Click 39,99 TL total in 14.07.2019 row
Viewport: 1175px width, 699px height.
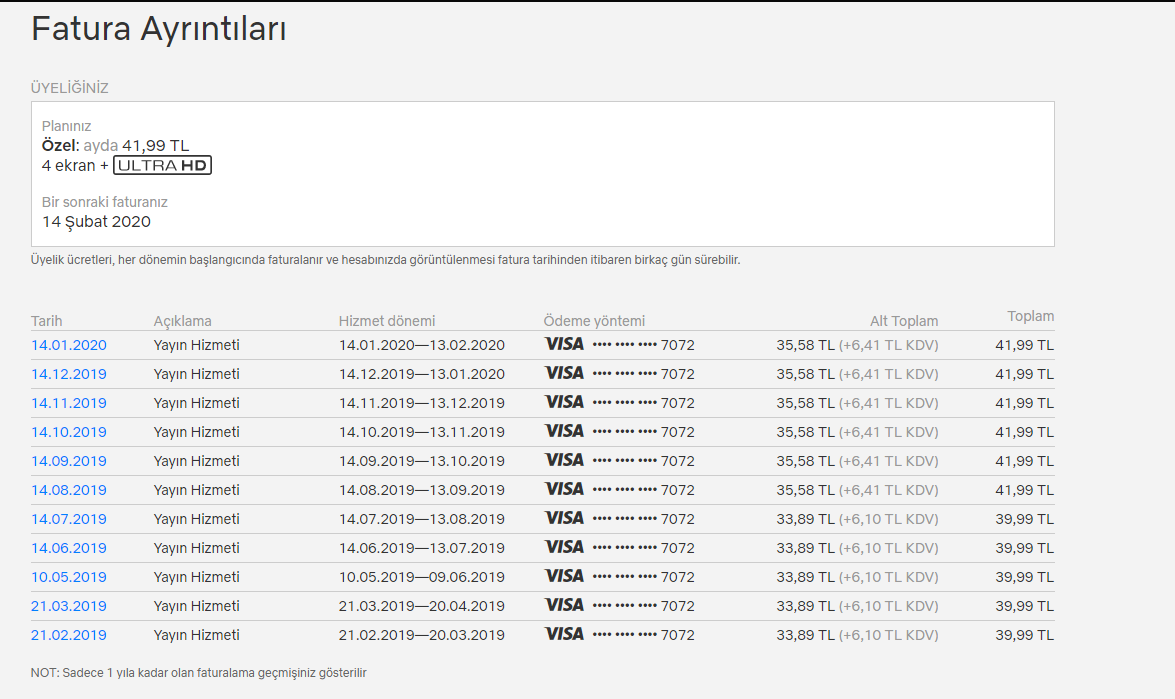[x=1024, y=519]
